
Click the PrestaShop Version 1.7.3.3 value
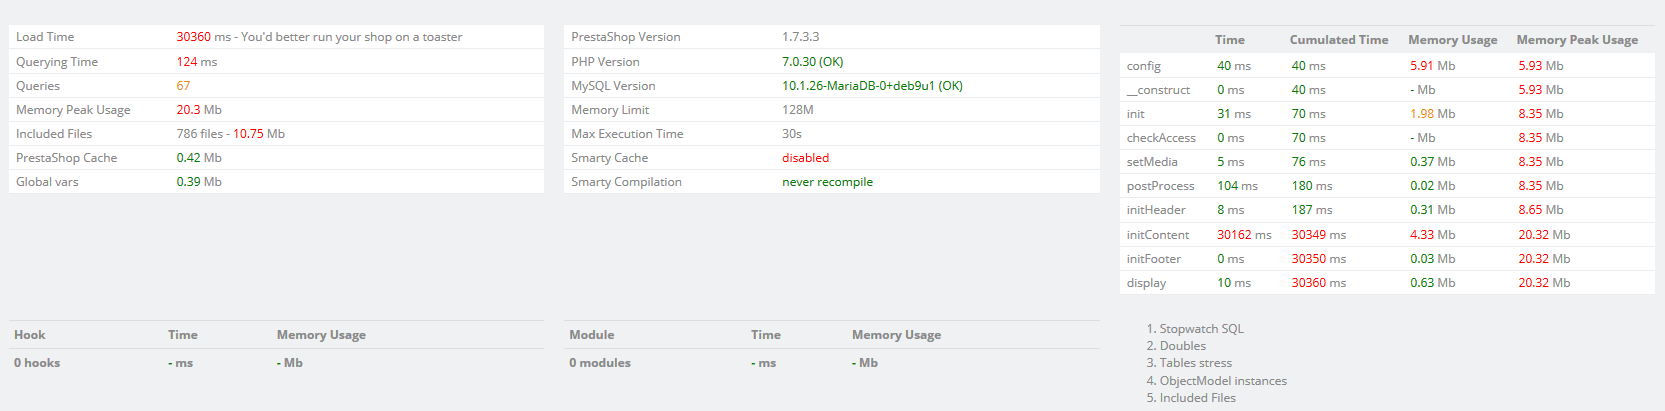[800, 37]
